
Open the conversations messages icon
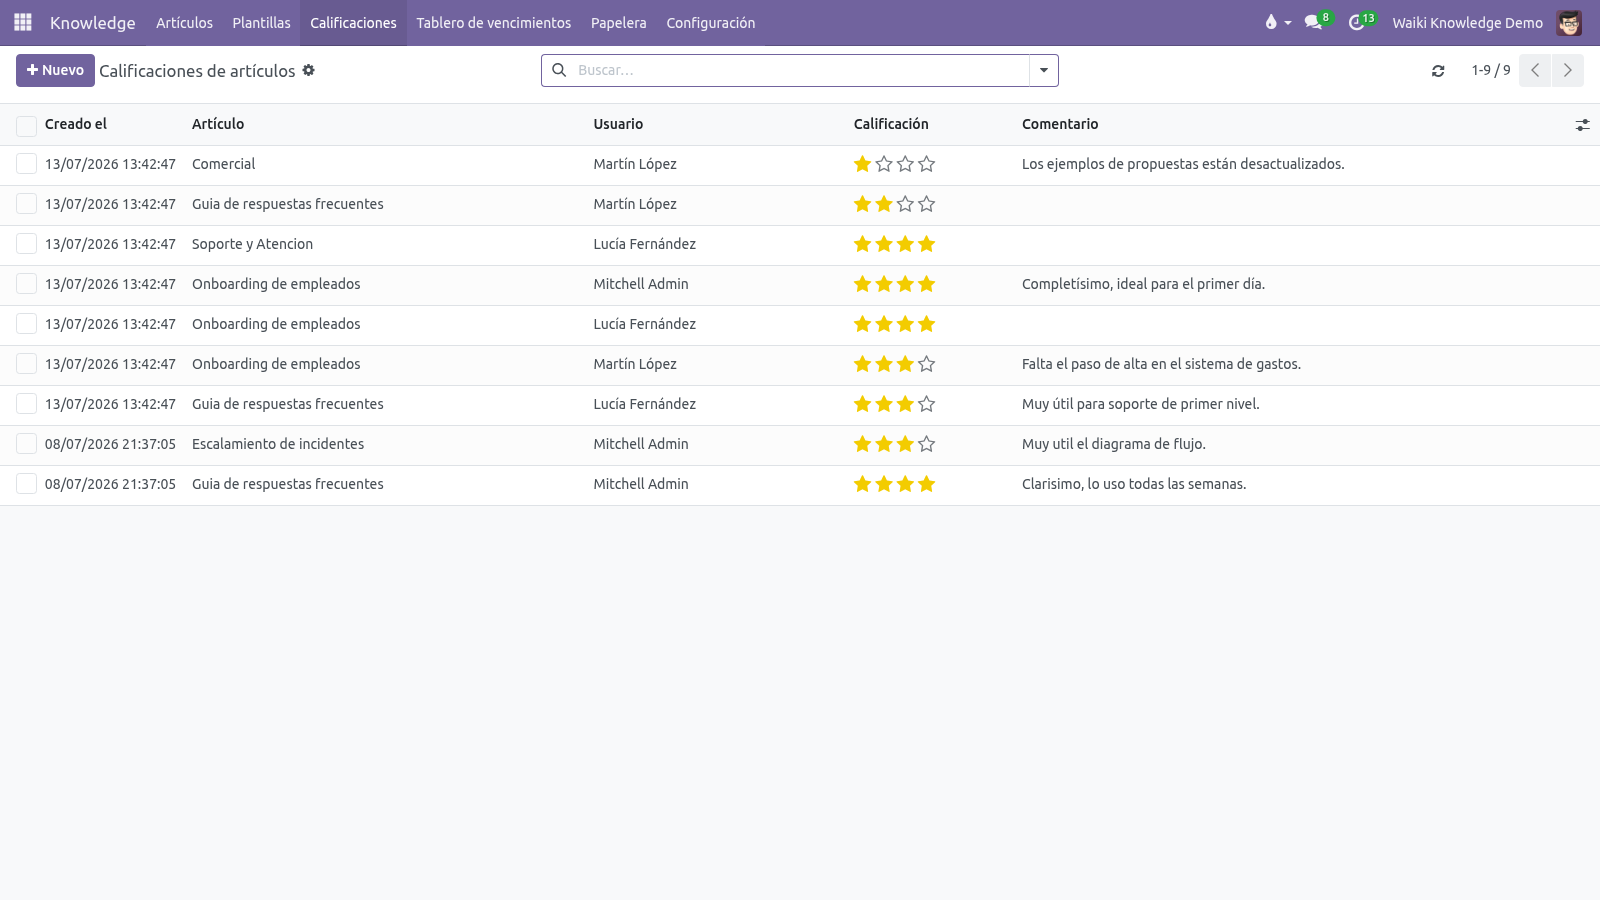pos(1314,22)
